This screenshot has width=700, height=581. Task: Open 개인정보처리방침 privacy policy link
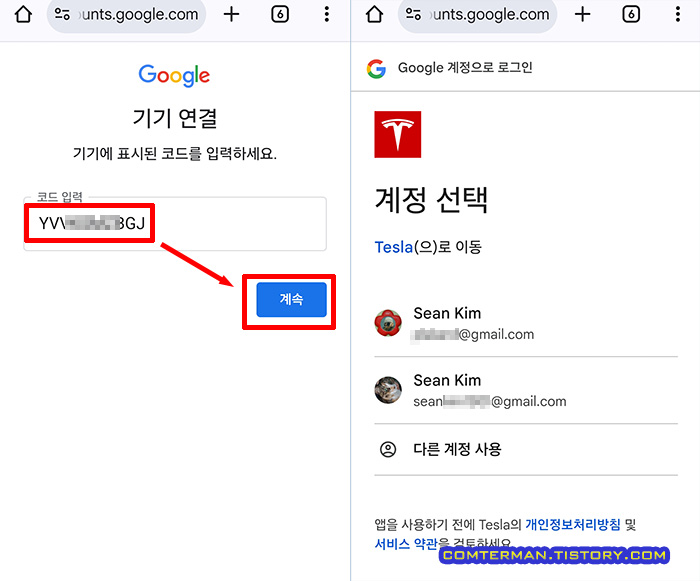pos(573,524)
